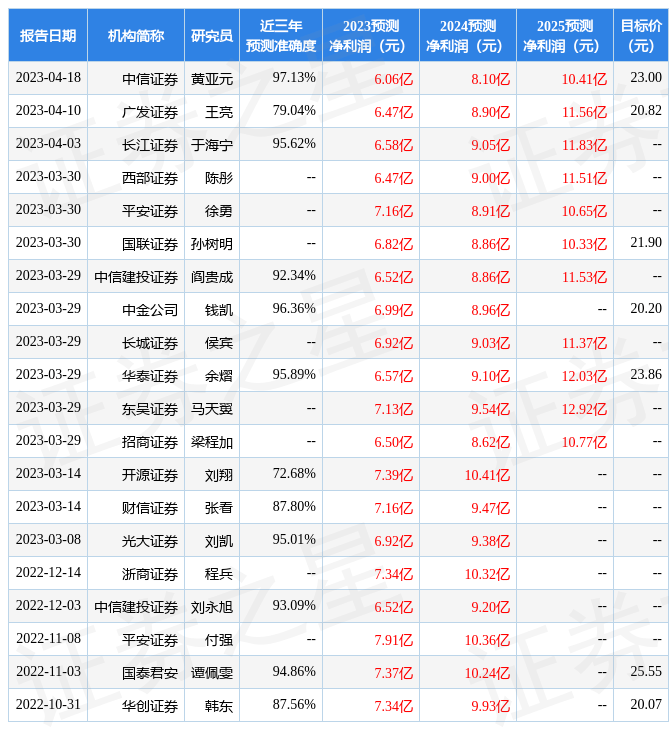Click accuracy value 97.13%
This screenshot has width=669, height=730.
click(294, 78)
